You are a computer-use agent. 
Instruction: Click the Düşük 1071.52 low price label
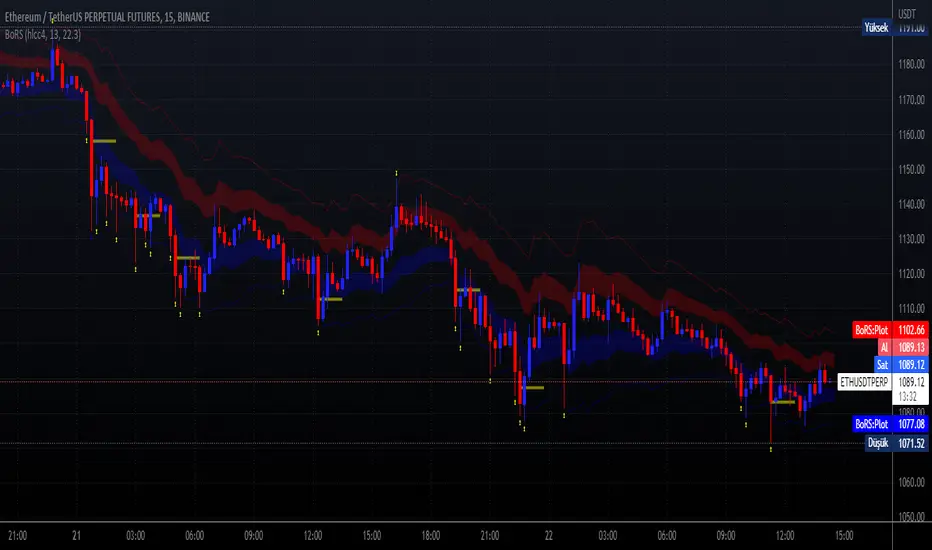[897, 443]
